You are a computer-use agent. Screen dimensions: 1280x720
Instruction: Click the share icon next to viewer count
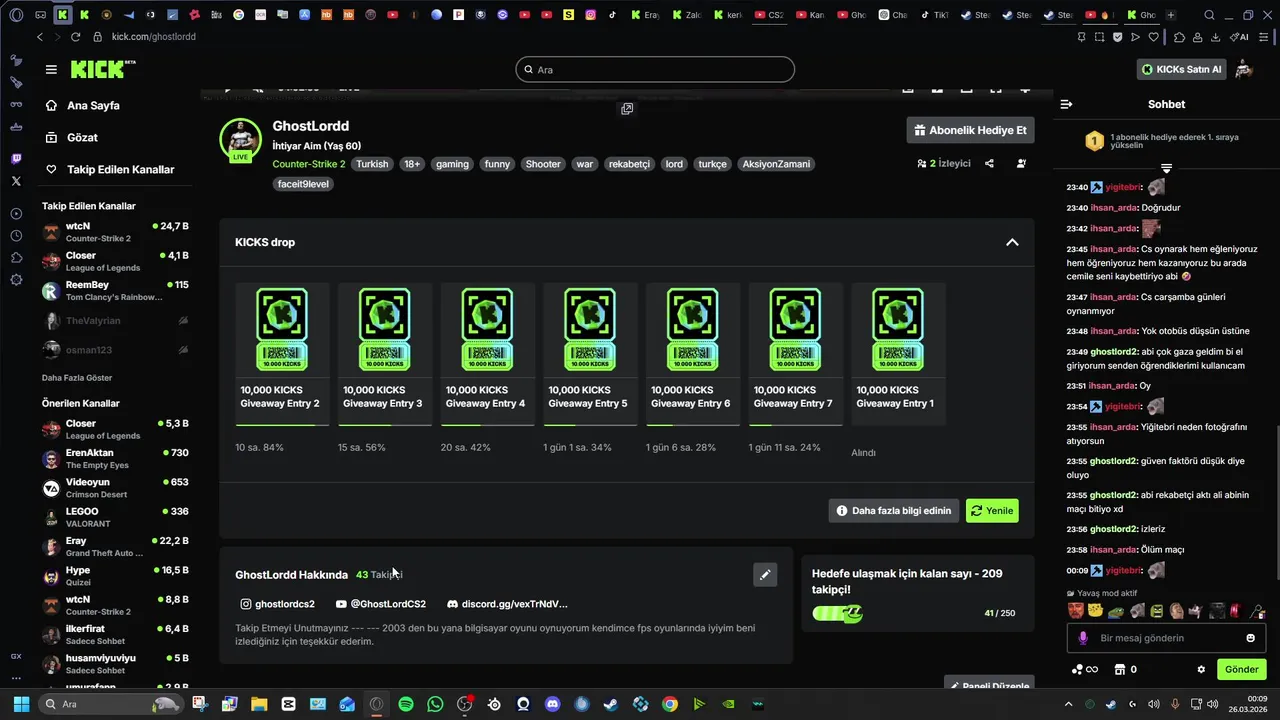tap(989, 163)
